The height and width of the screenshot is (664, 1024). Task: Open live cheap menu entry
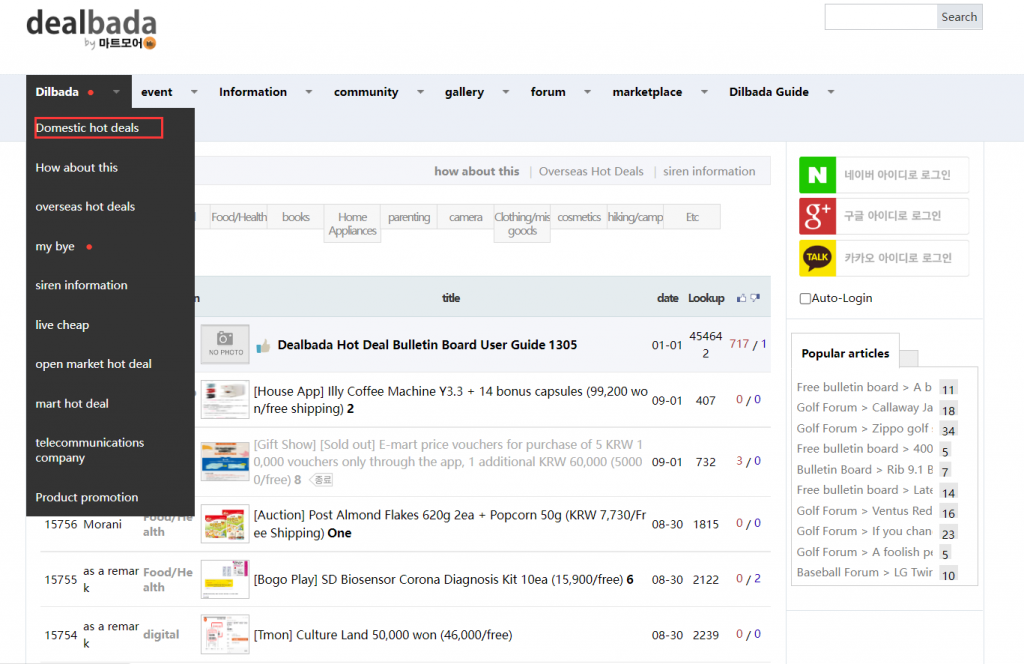click(62, 325)
